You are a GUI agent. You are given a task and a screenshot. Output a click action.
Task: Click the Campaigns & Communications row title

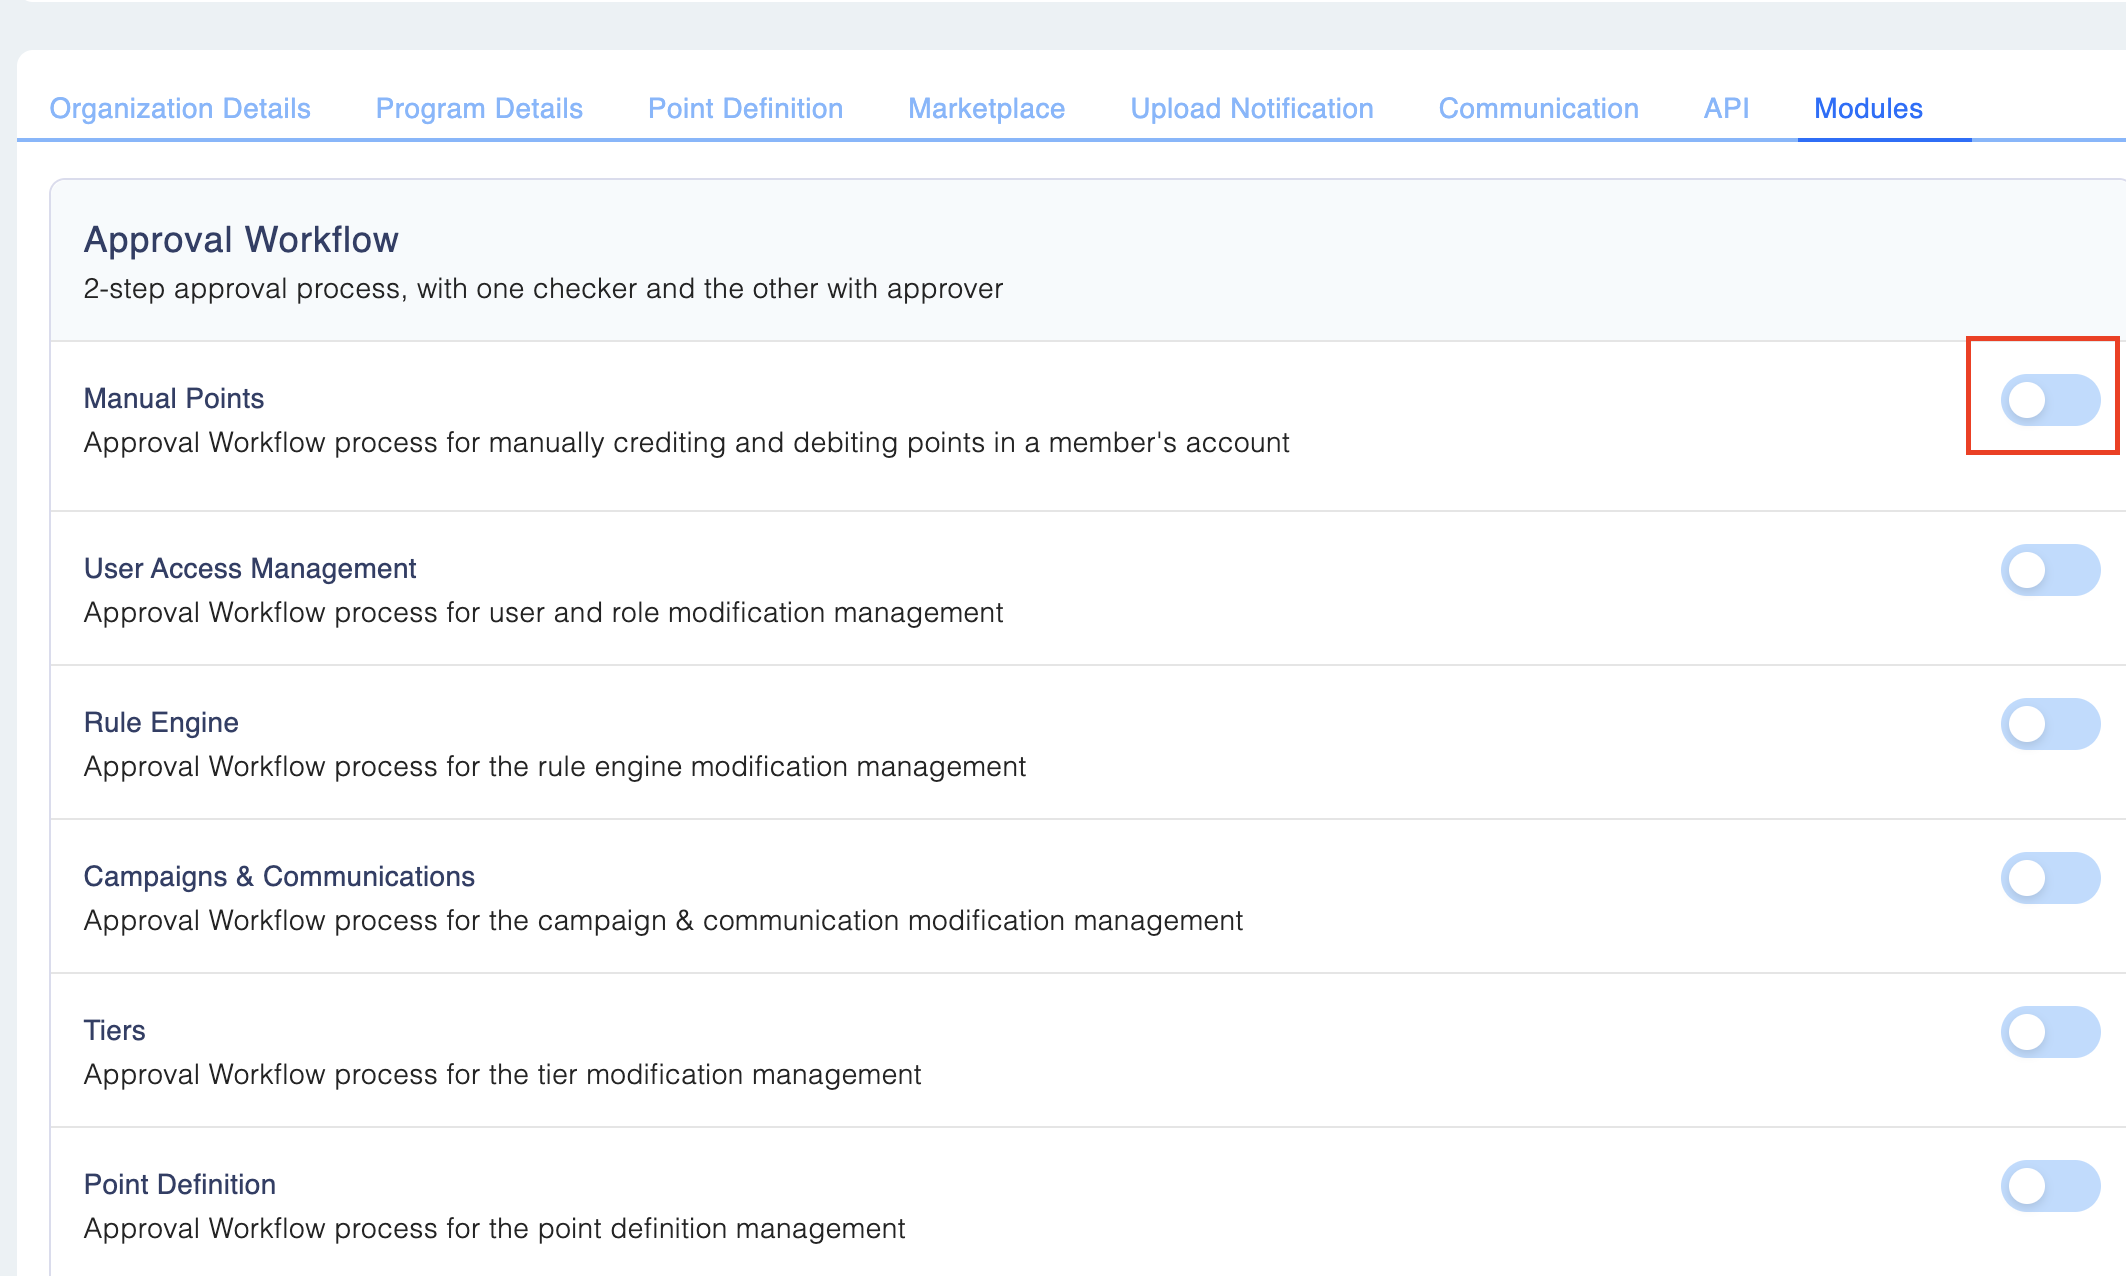(x=279, y=876)
